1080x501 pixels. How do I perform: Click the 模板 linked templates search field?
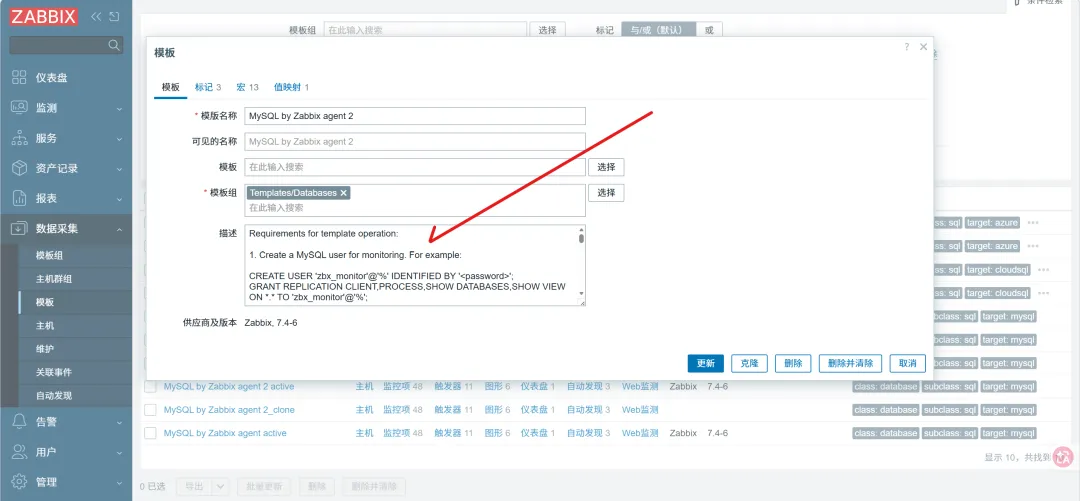[415, 167]
